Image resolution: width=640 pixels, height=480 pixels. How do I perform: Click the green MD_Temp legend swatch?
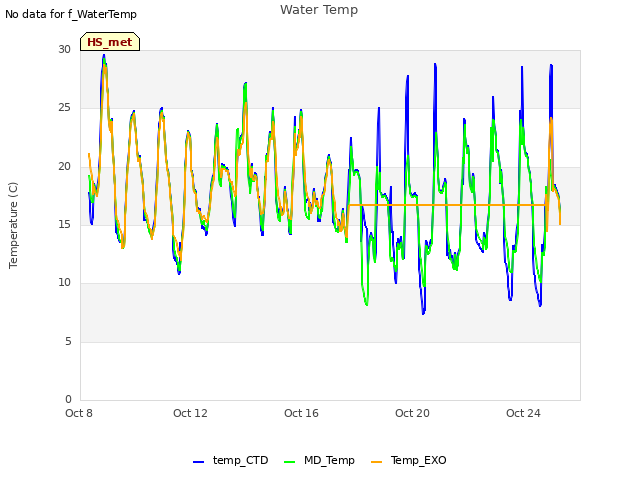point(289,462)
